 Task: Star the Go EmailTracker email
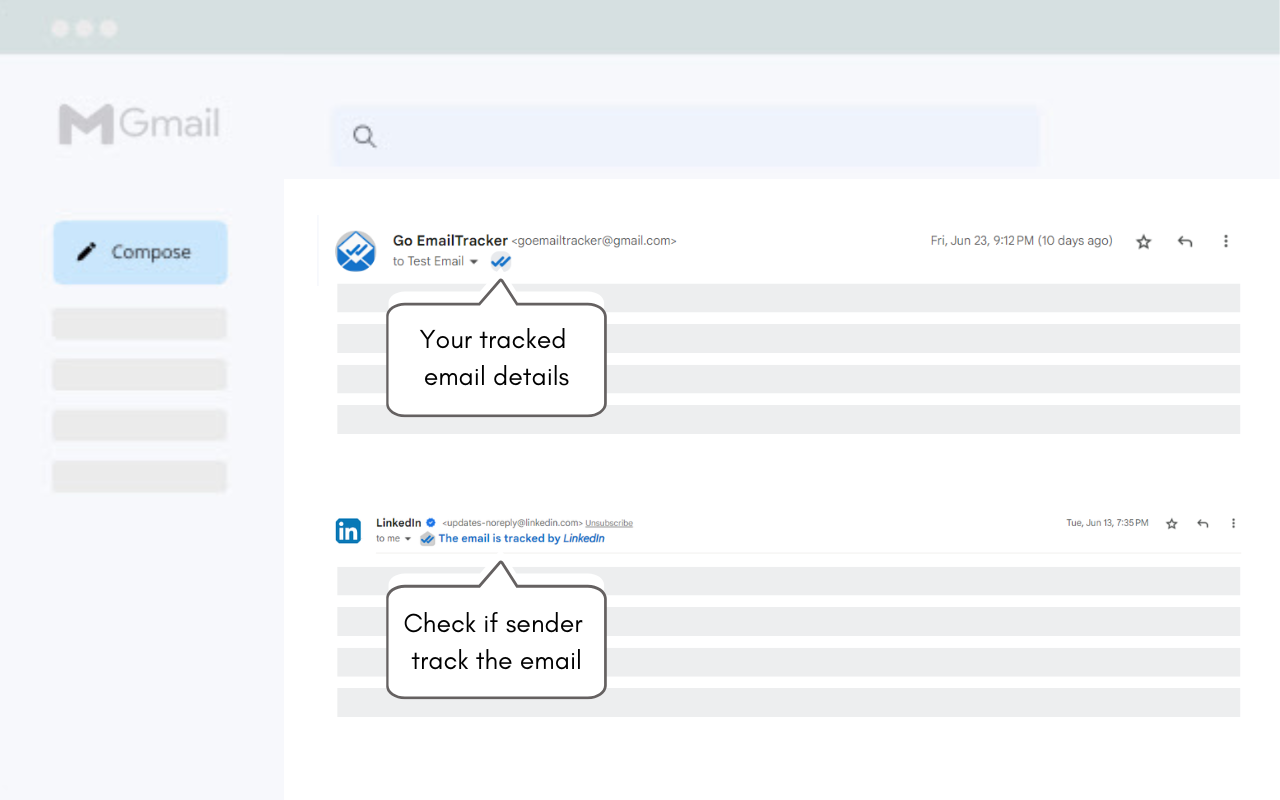1143,241
